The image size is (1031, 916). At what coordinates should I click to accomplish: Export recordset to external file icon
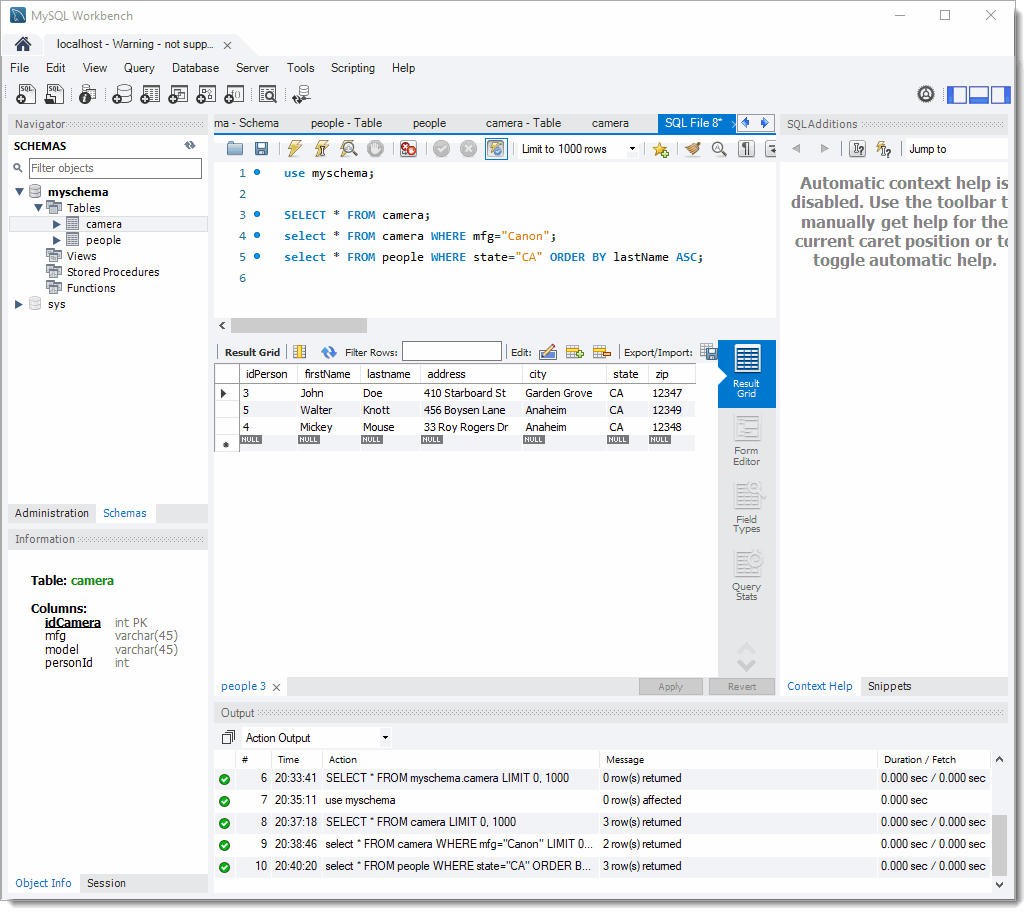(708, 352)
